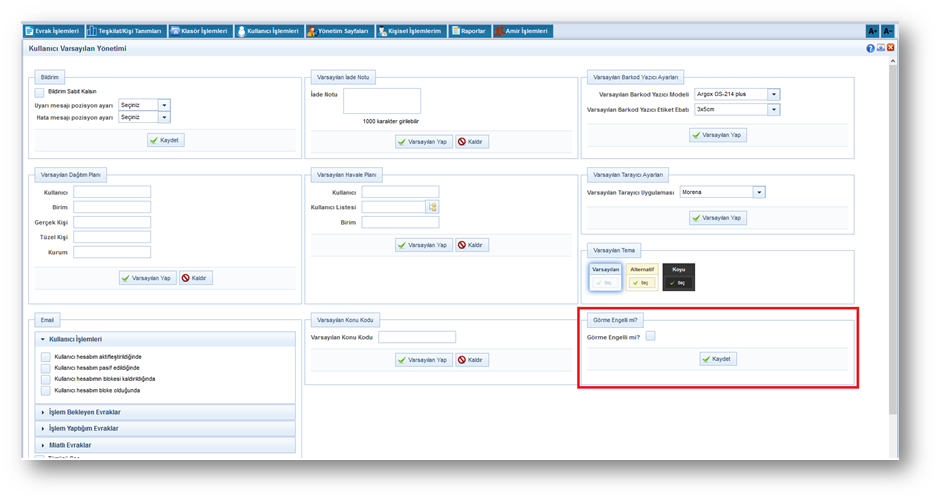
Task: Open help with the question mark icon
Action: click(870, 48)
